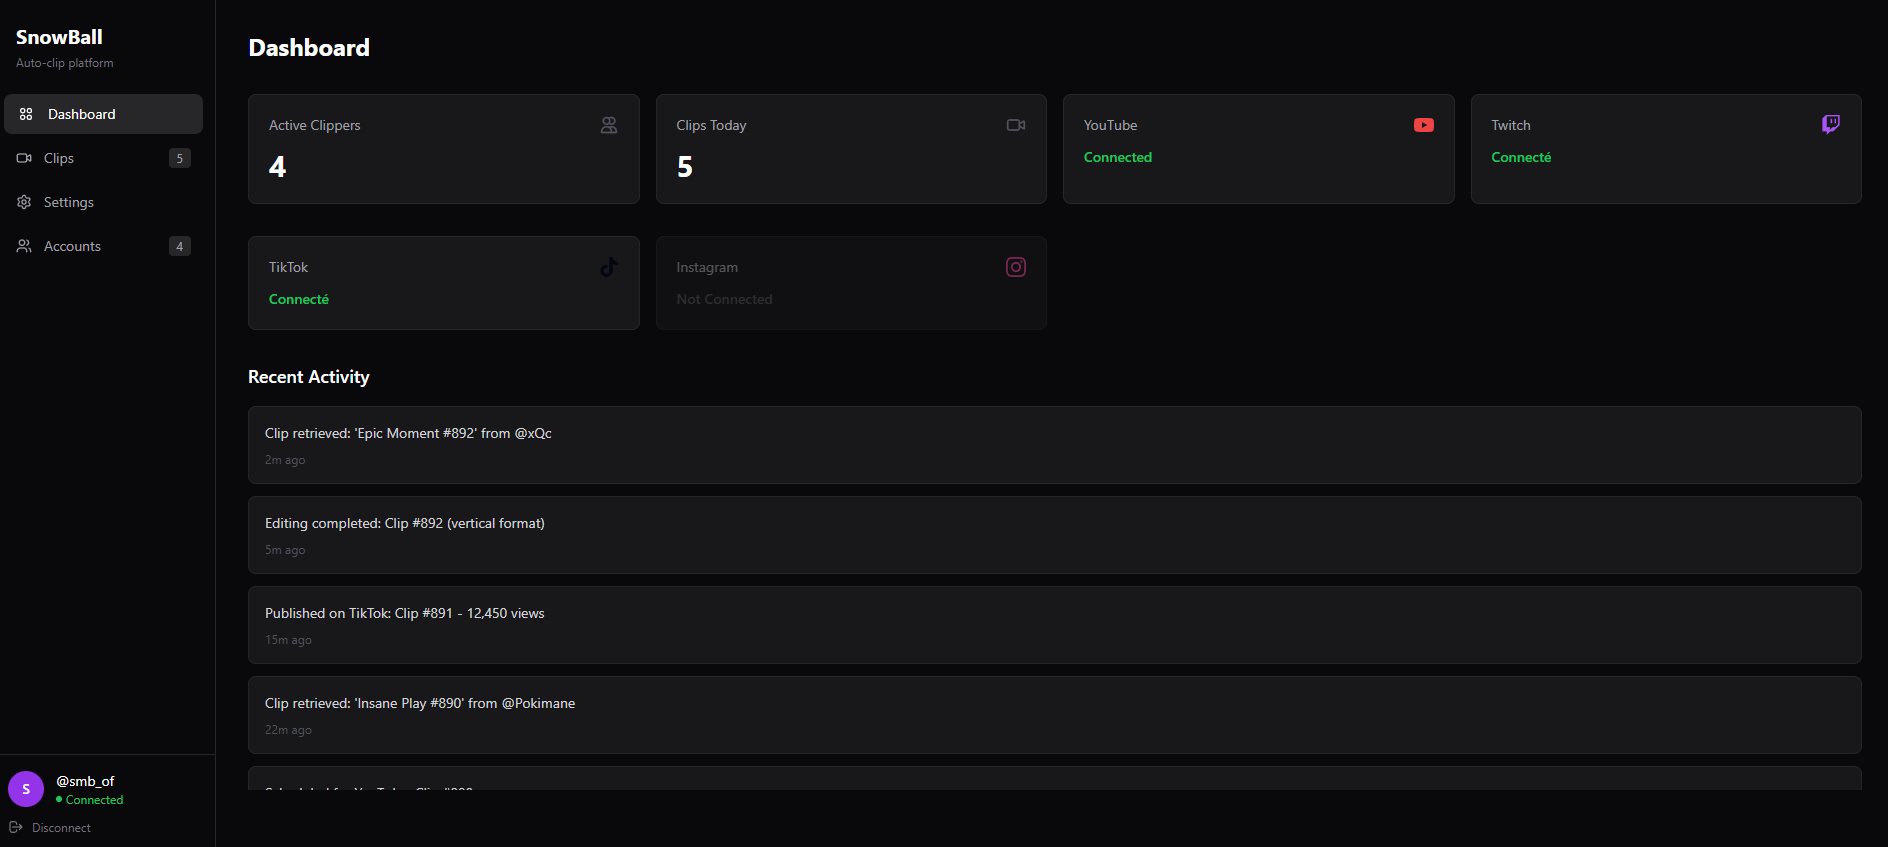Open the Settings sidebar item
The image size is (1888, 847).
pyautogui.click(x=103, y=202)
